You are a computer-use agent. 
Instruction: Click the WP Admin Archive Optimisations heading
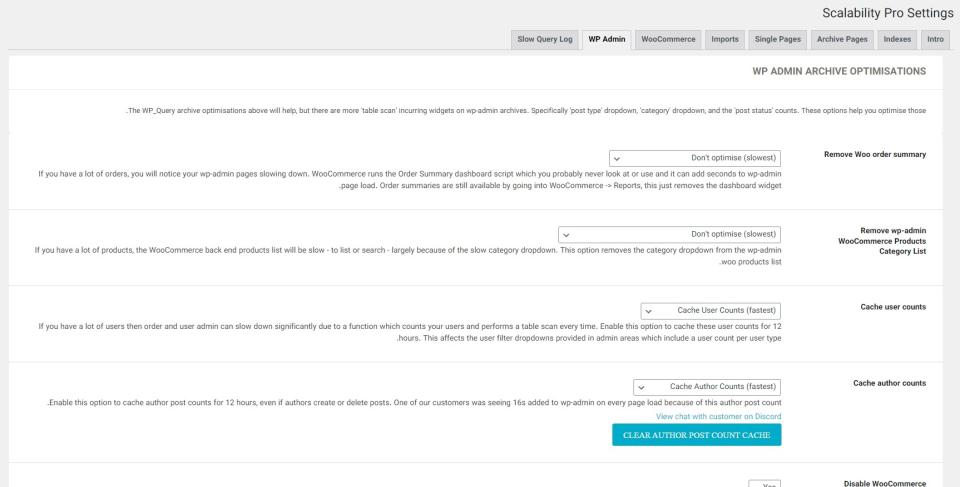coord(838,72)
